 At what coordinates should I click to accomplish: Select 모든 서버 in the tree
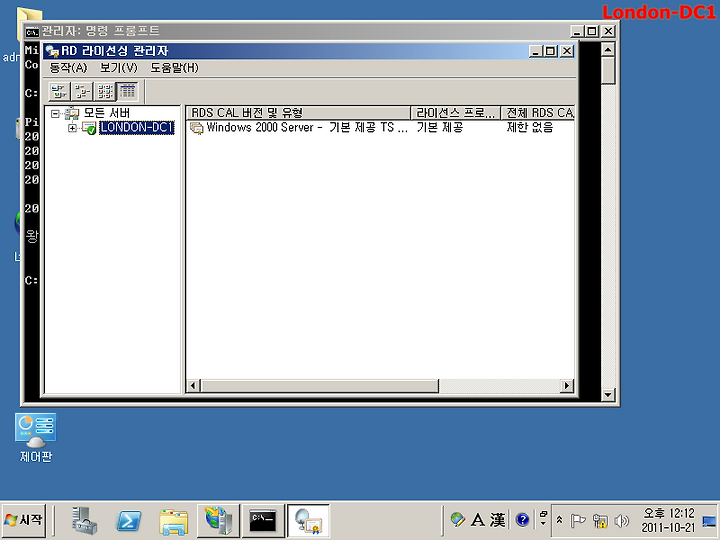(x=107, y=113)
